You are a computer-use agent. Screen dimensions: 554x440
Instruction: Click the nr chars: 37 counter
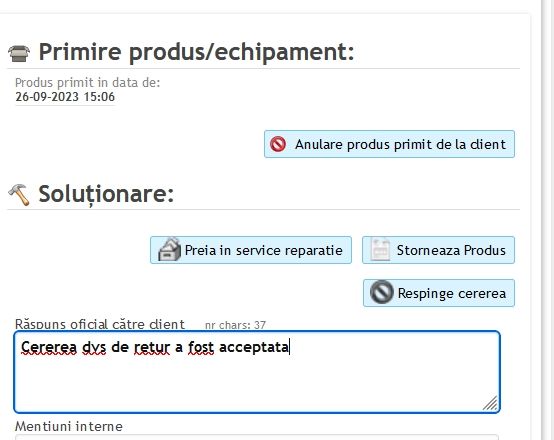coord(235,325)
